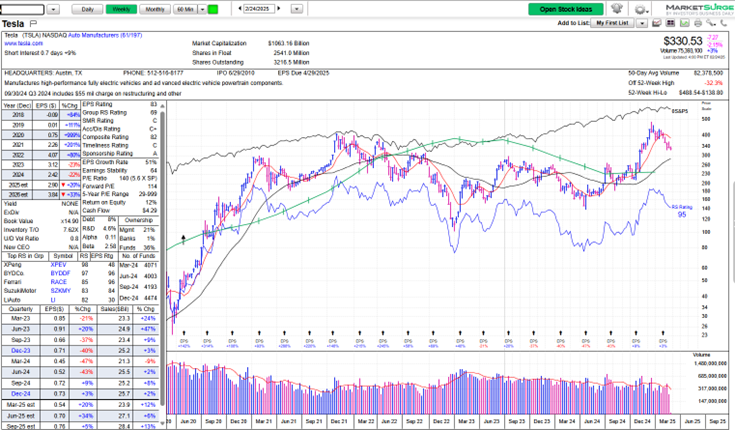The height and width of the screenshot is (430, 735).
Task: Click the $330.53 price text
Action: coord(683,41)
